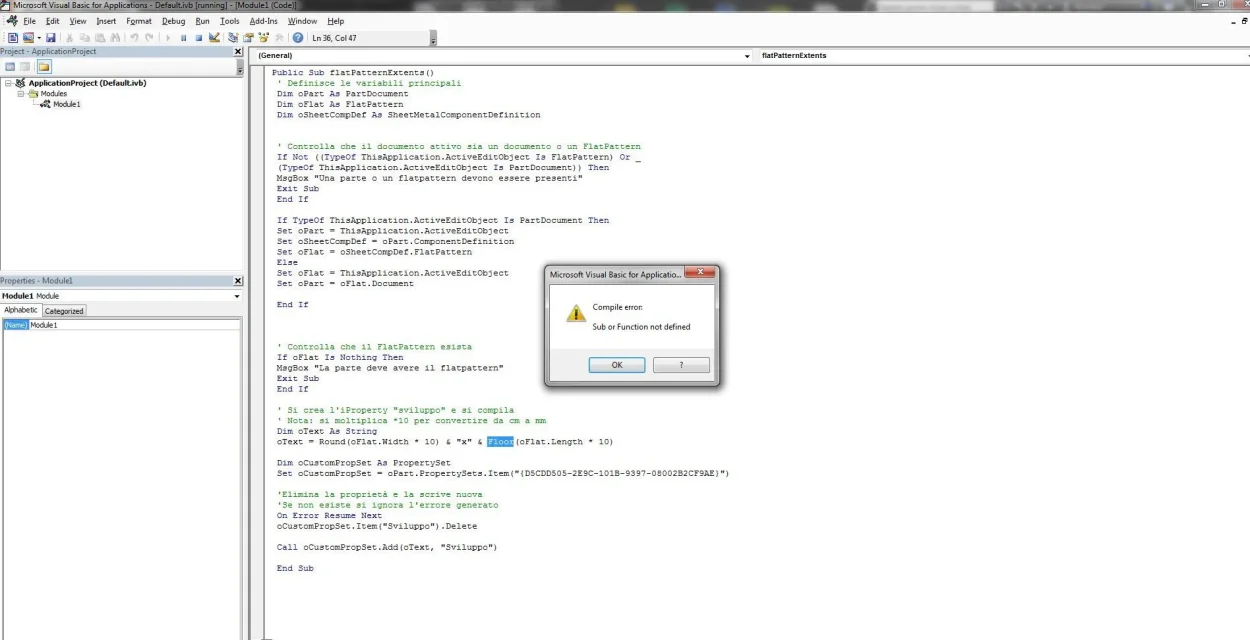Image resolution: width=1250 pixels, height=640 pixels.
Task: Click the blue Help question mark icon
Action: (297, 38)
